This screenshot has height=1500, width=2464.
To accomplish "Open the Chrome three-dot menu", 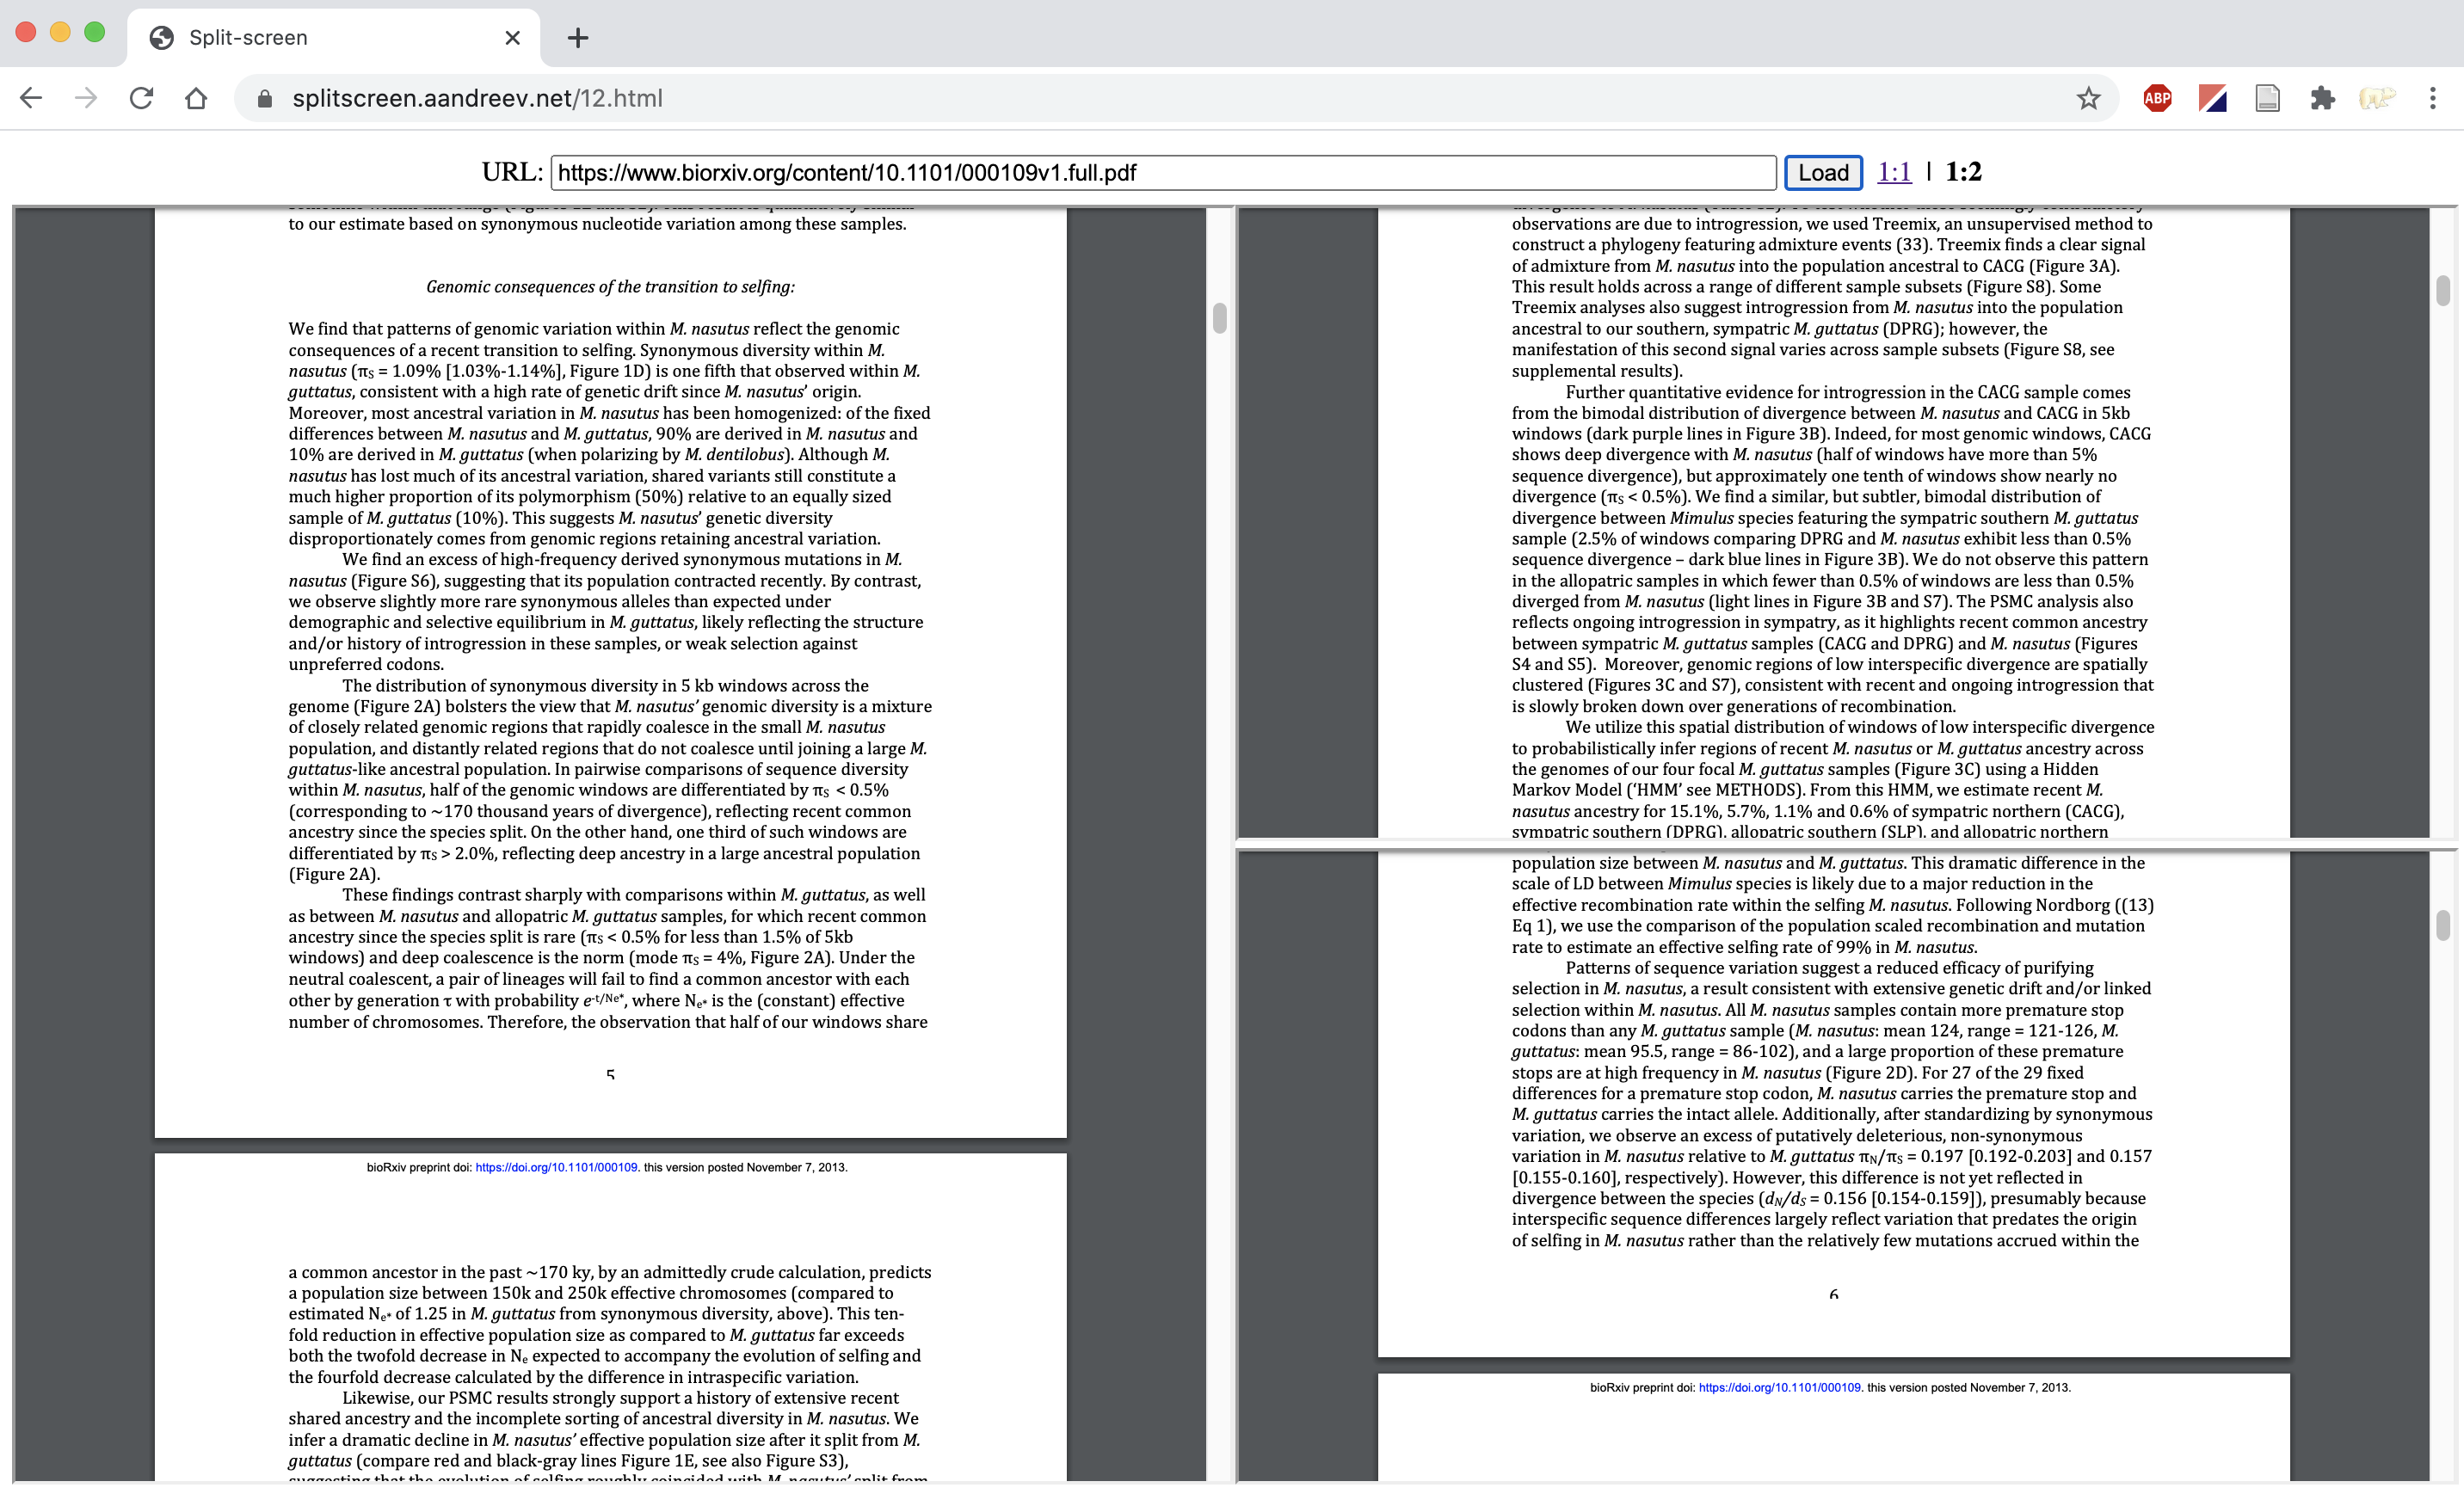I will point(2432,98).
